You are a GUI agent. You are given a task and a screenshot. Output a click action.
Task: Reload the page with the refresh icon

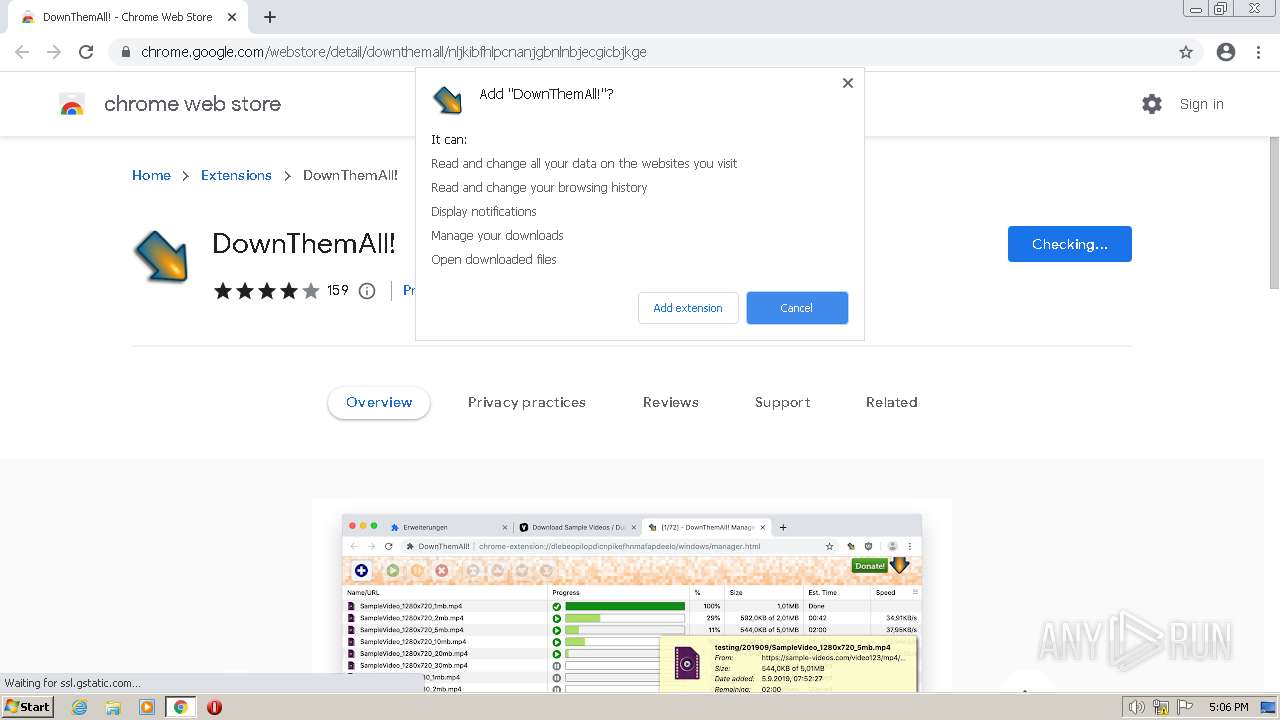coord(86,52)
